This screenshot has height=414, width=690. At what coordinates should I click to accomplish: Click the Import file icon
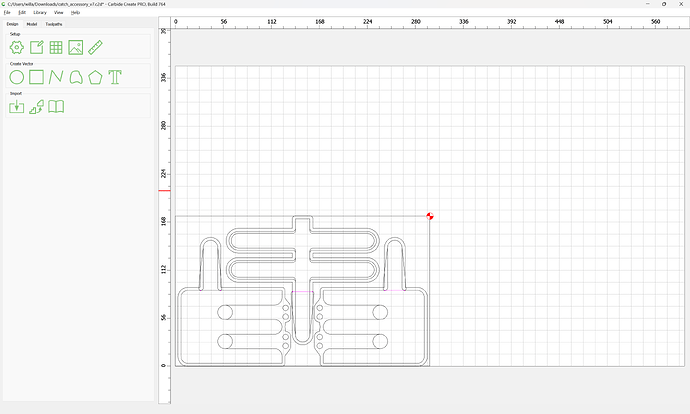coord(17,106)
